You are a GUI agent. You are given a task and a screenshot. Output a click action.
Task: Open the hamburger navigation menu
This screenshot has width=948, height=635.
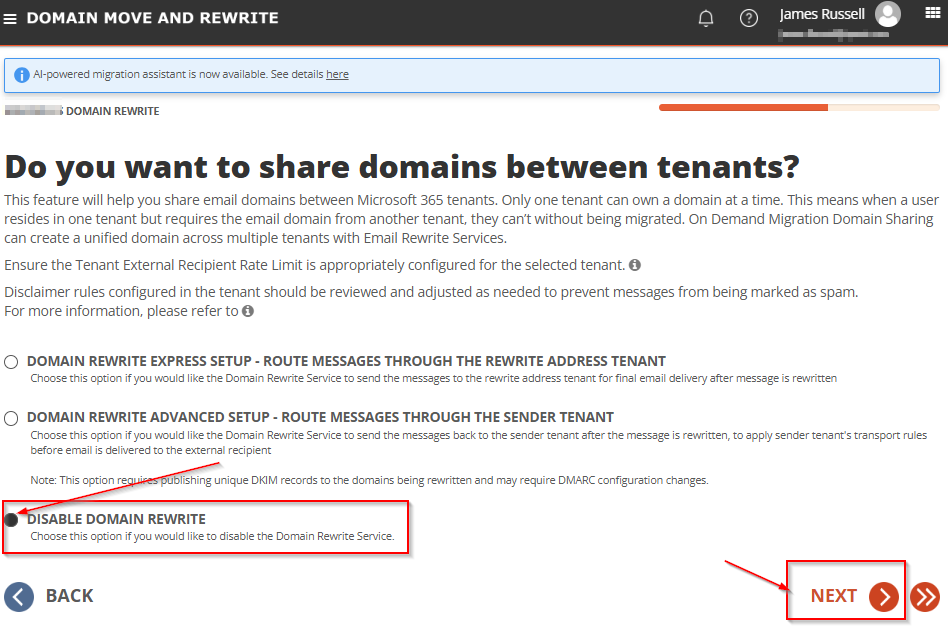(10, 19)
